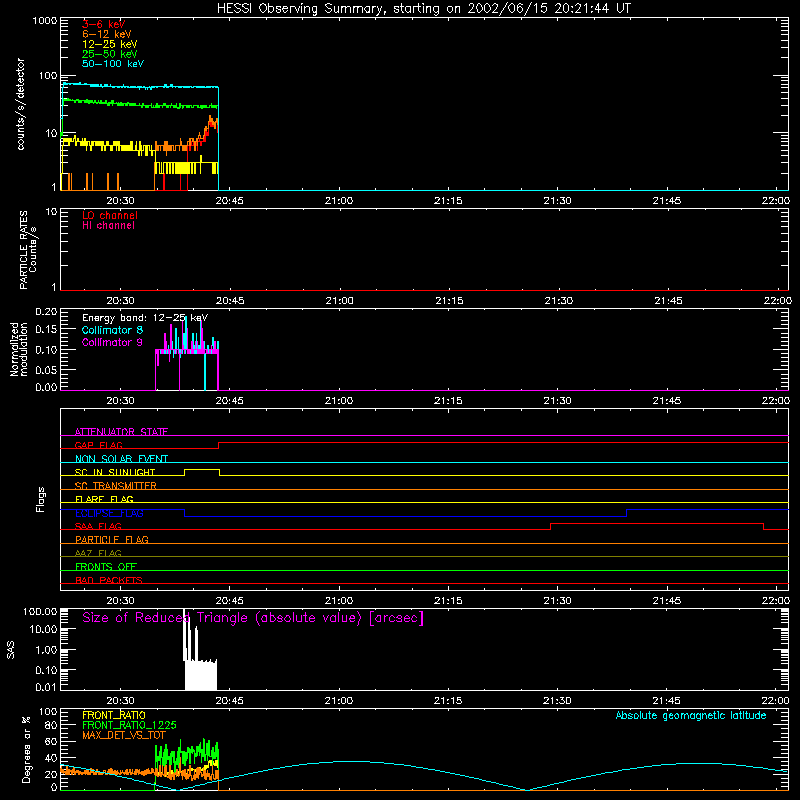Click the SC_TRANSMITTER flag label
This screenshot has height=800, width=800.
(x=116, y=486)
